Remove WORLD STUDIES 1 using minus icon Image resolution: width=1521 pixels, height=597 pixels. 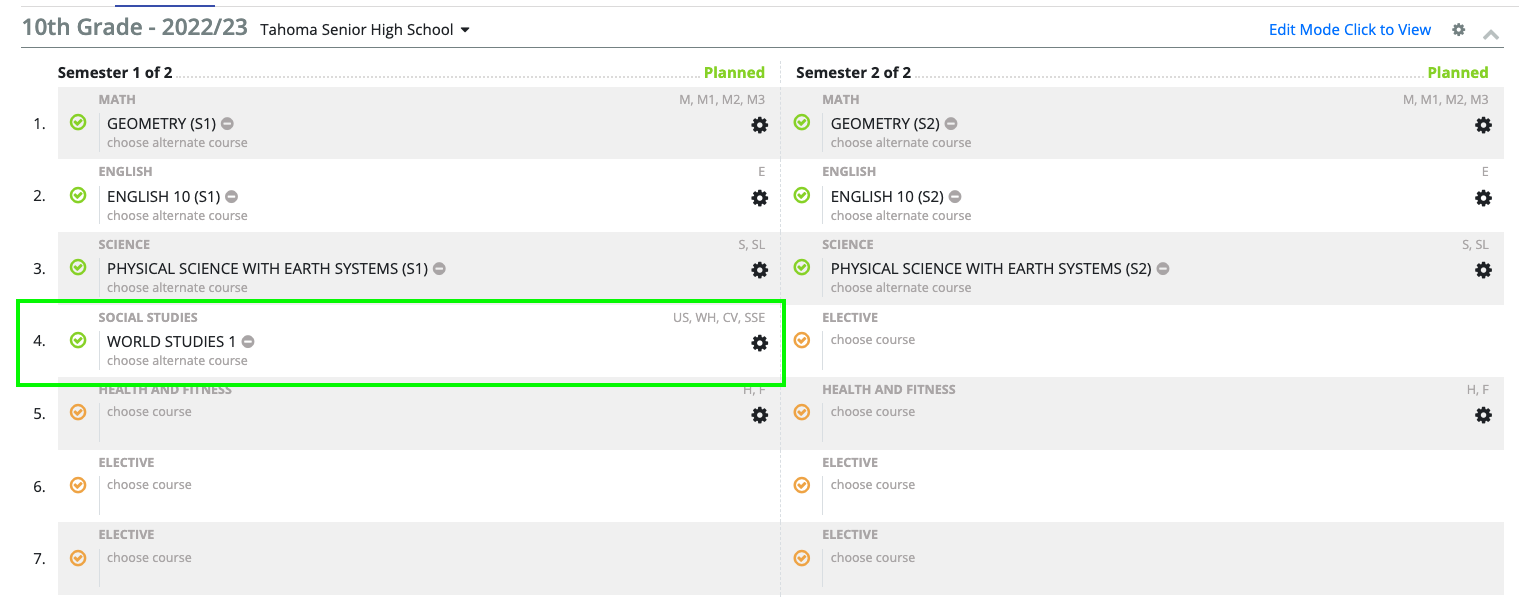tap(248, 342)
